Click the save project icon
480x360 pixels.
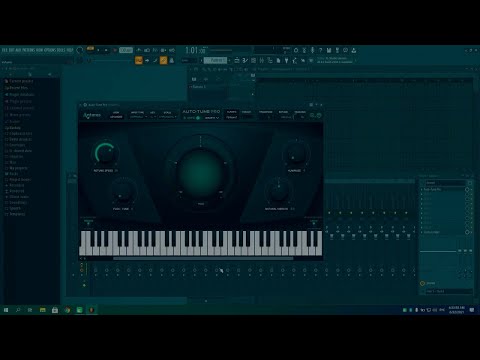click(329, 50)
